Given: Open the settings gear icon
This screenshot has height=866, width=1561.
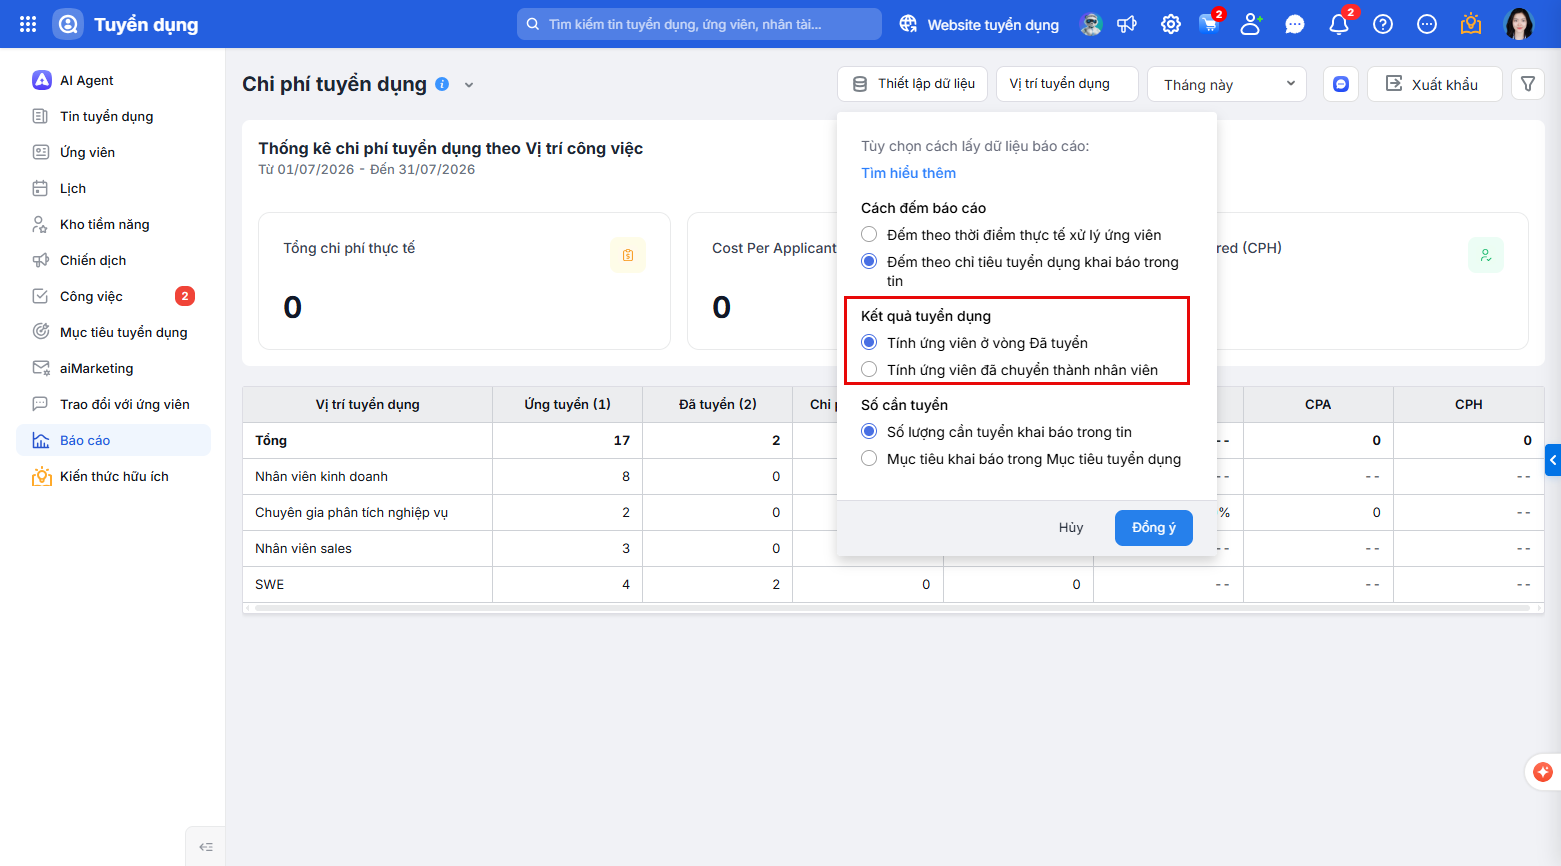Looking at the screenshot, I should click(x=1170, y=24).
